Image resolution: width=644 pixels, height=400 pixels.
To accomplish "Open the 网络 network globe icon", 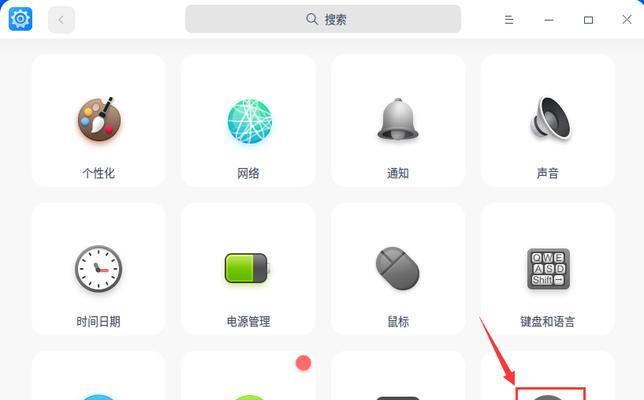I will [249, 121].
